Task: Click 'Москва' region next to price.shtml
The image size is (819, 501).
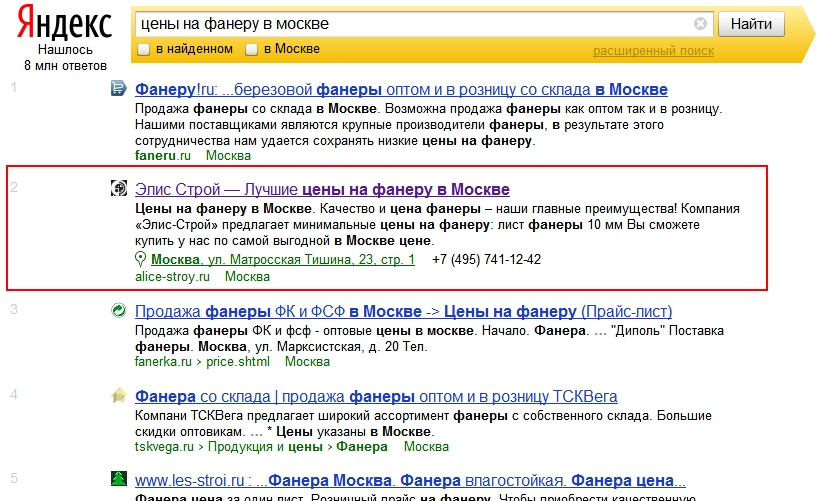Action: [x=307, y=362]
